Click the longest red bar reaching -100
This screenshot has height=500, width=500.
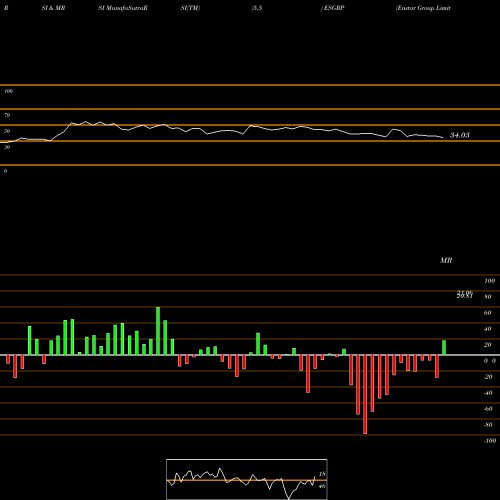(365, 394)
